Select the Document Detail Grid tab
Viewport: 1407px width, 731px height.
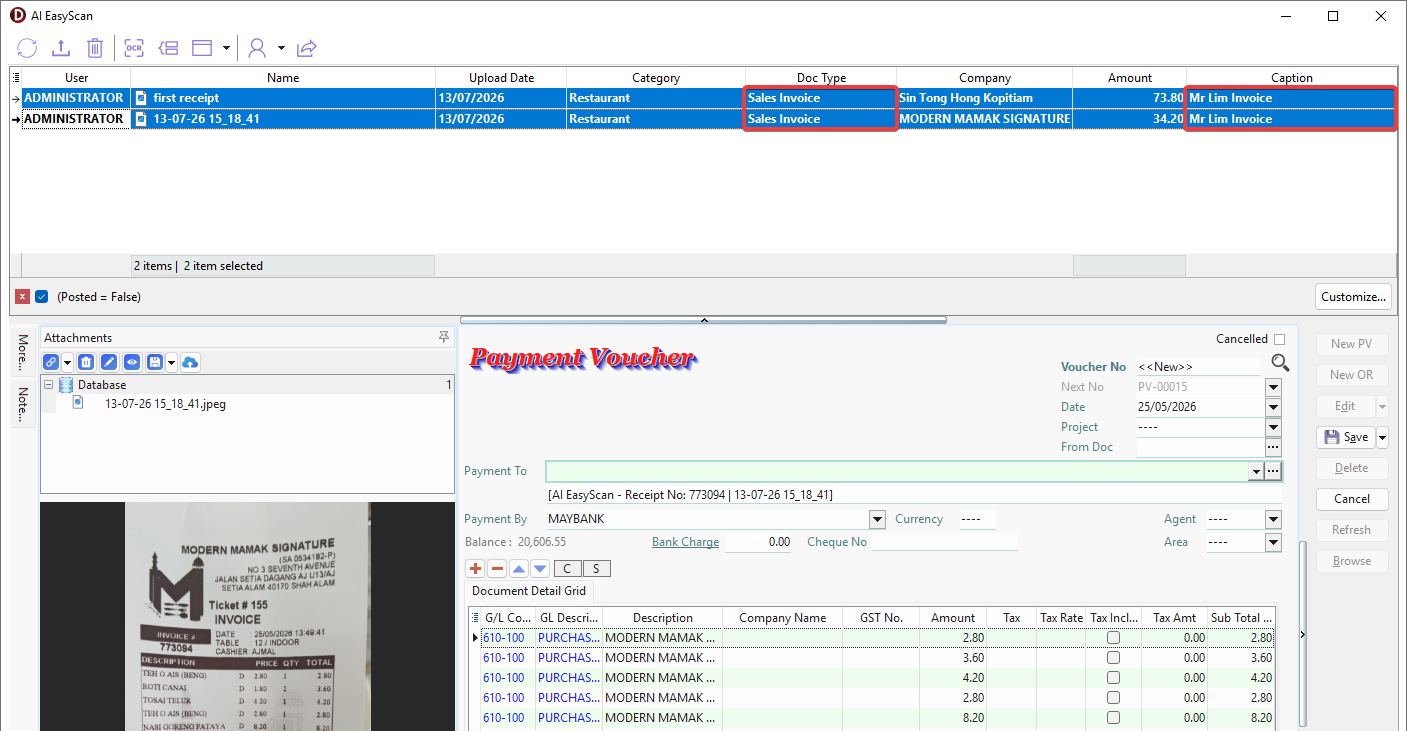529,591
